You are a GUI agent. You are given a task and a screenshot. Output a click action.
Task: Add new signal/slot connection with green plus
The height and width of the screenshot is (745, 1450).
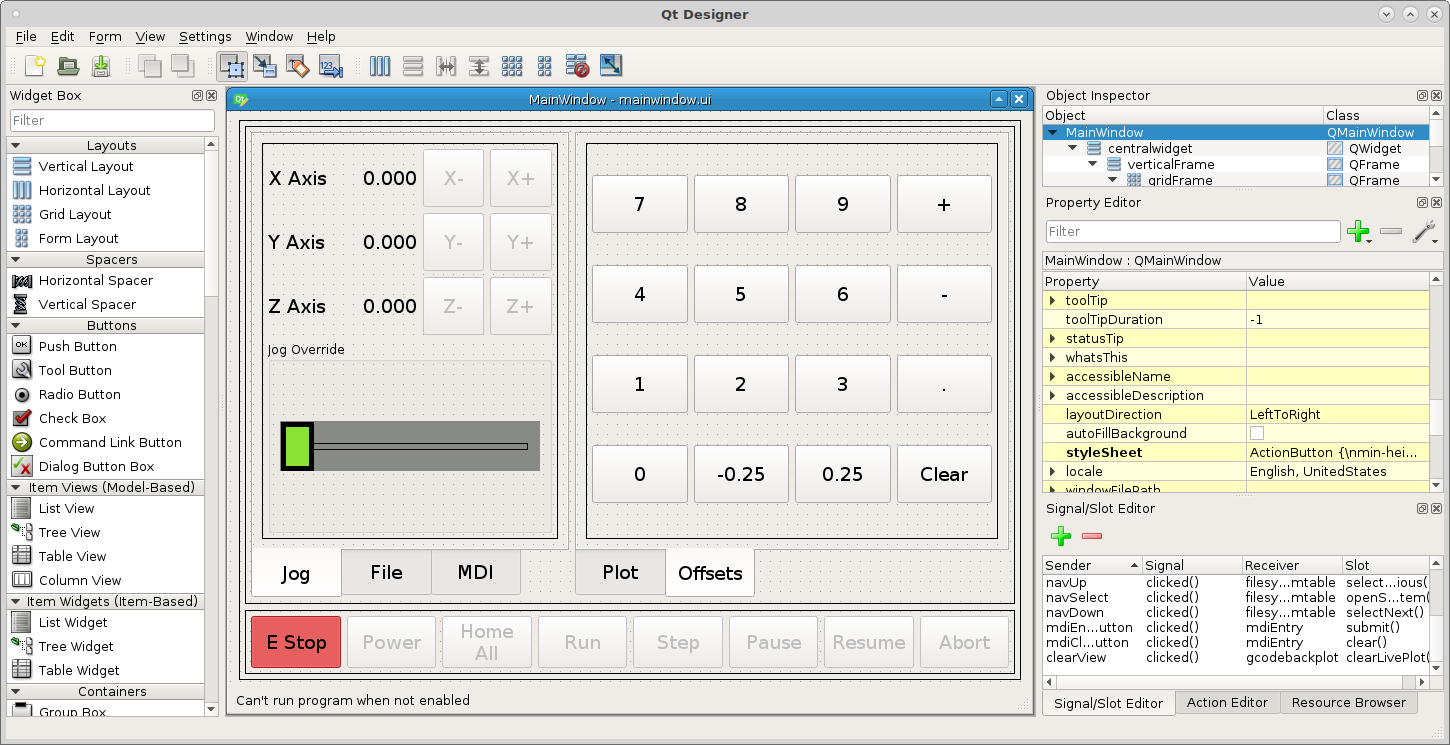(x=1061, y=536)
